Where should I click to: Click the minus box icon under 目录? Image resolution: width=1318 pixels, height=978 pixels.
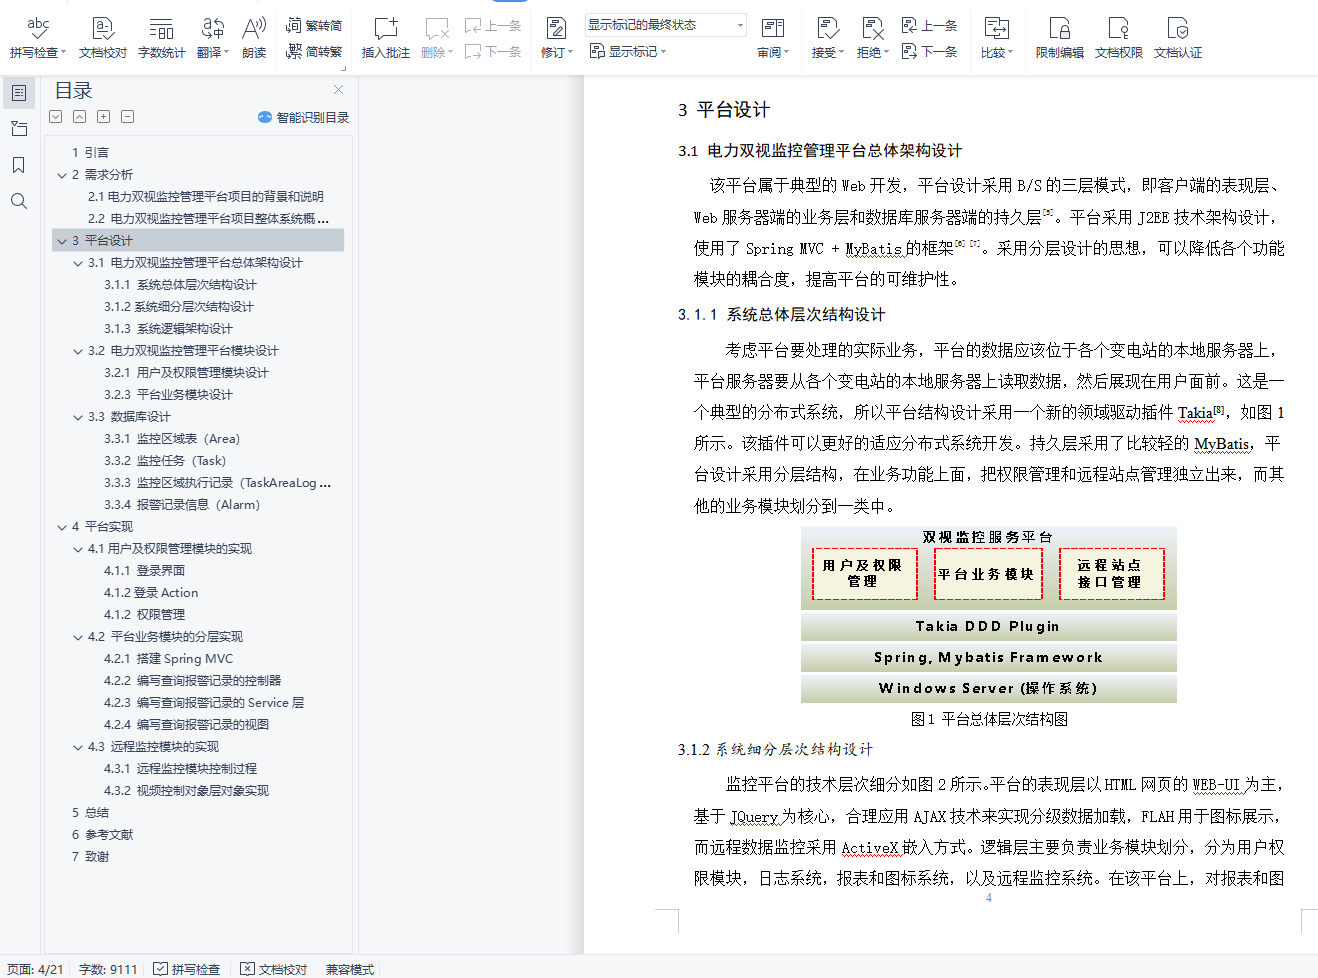[128, 116]
